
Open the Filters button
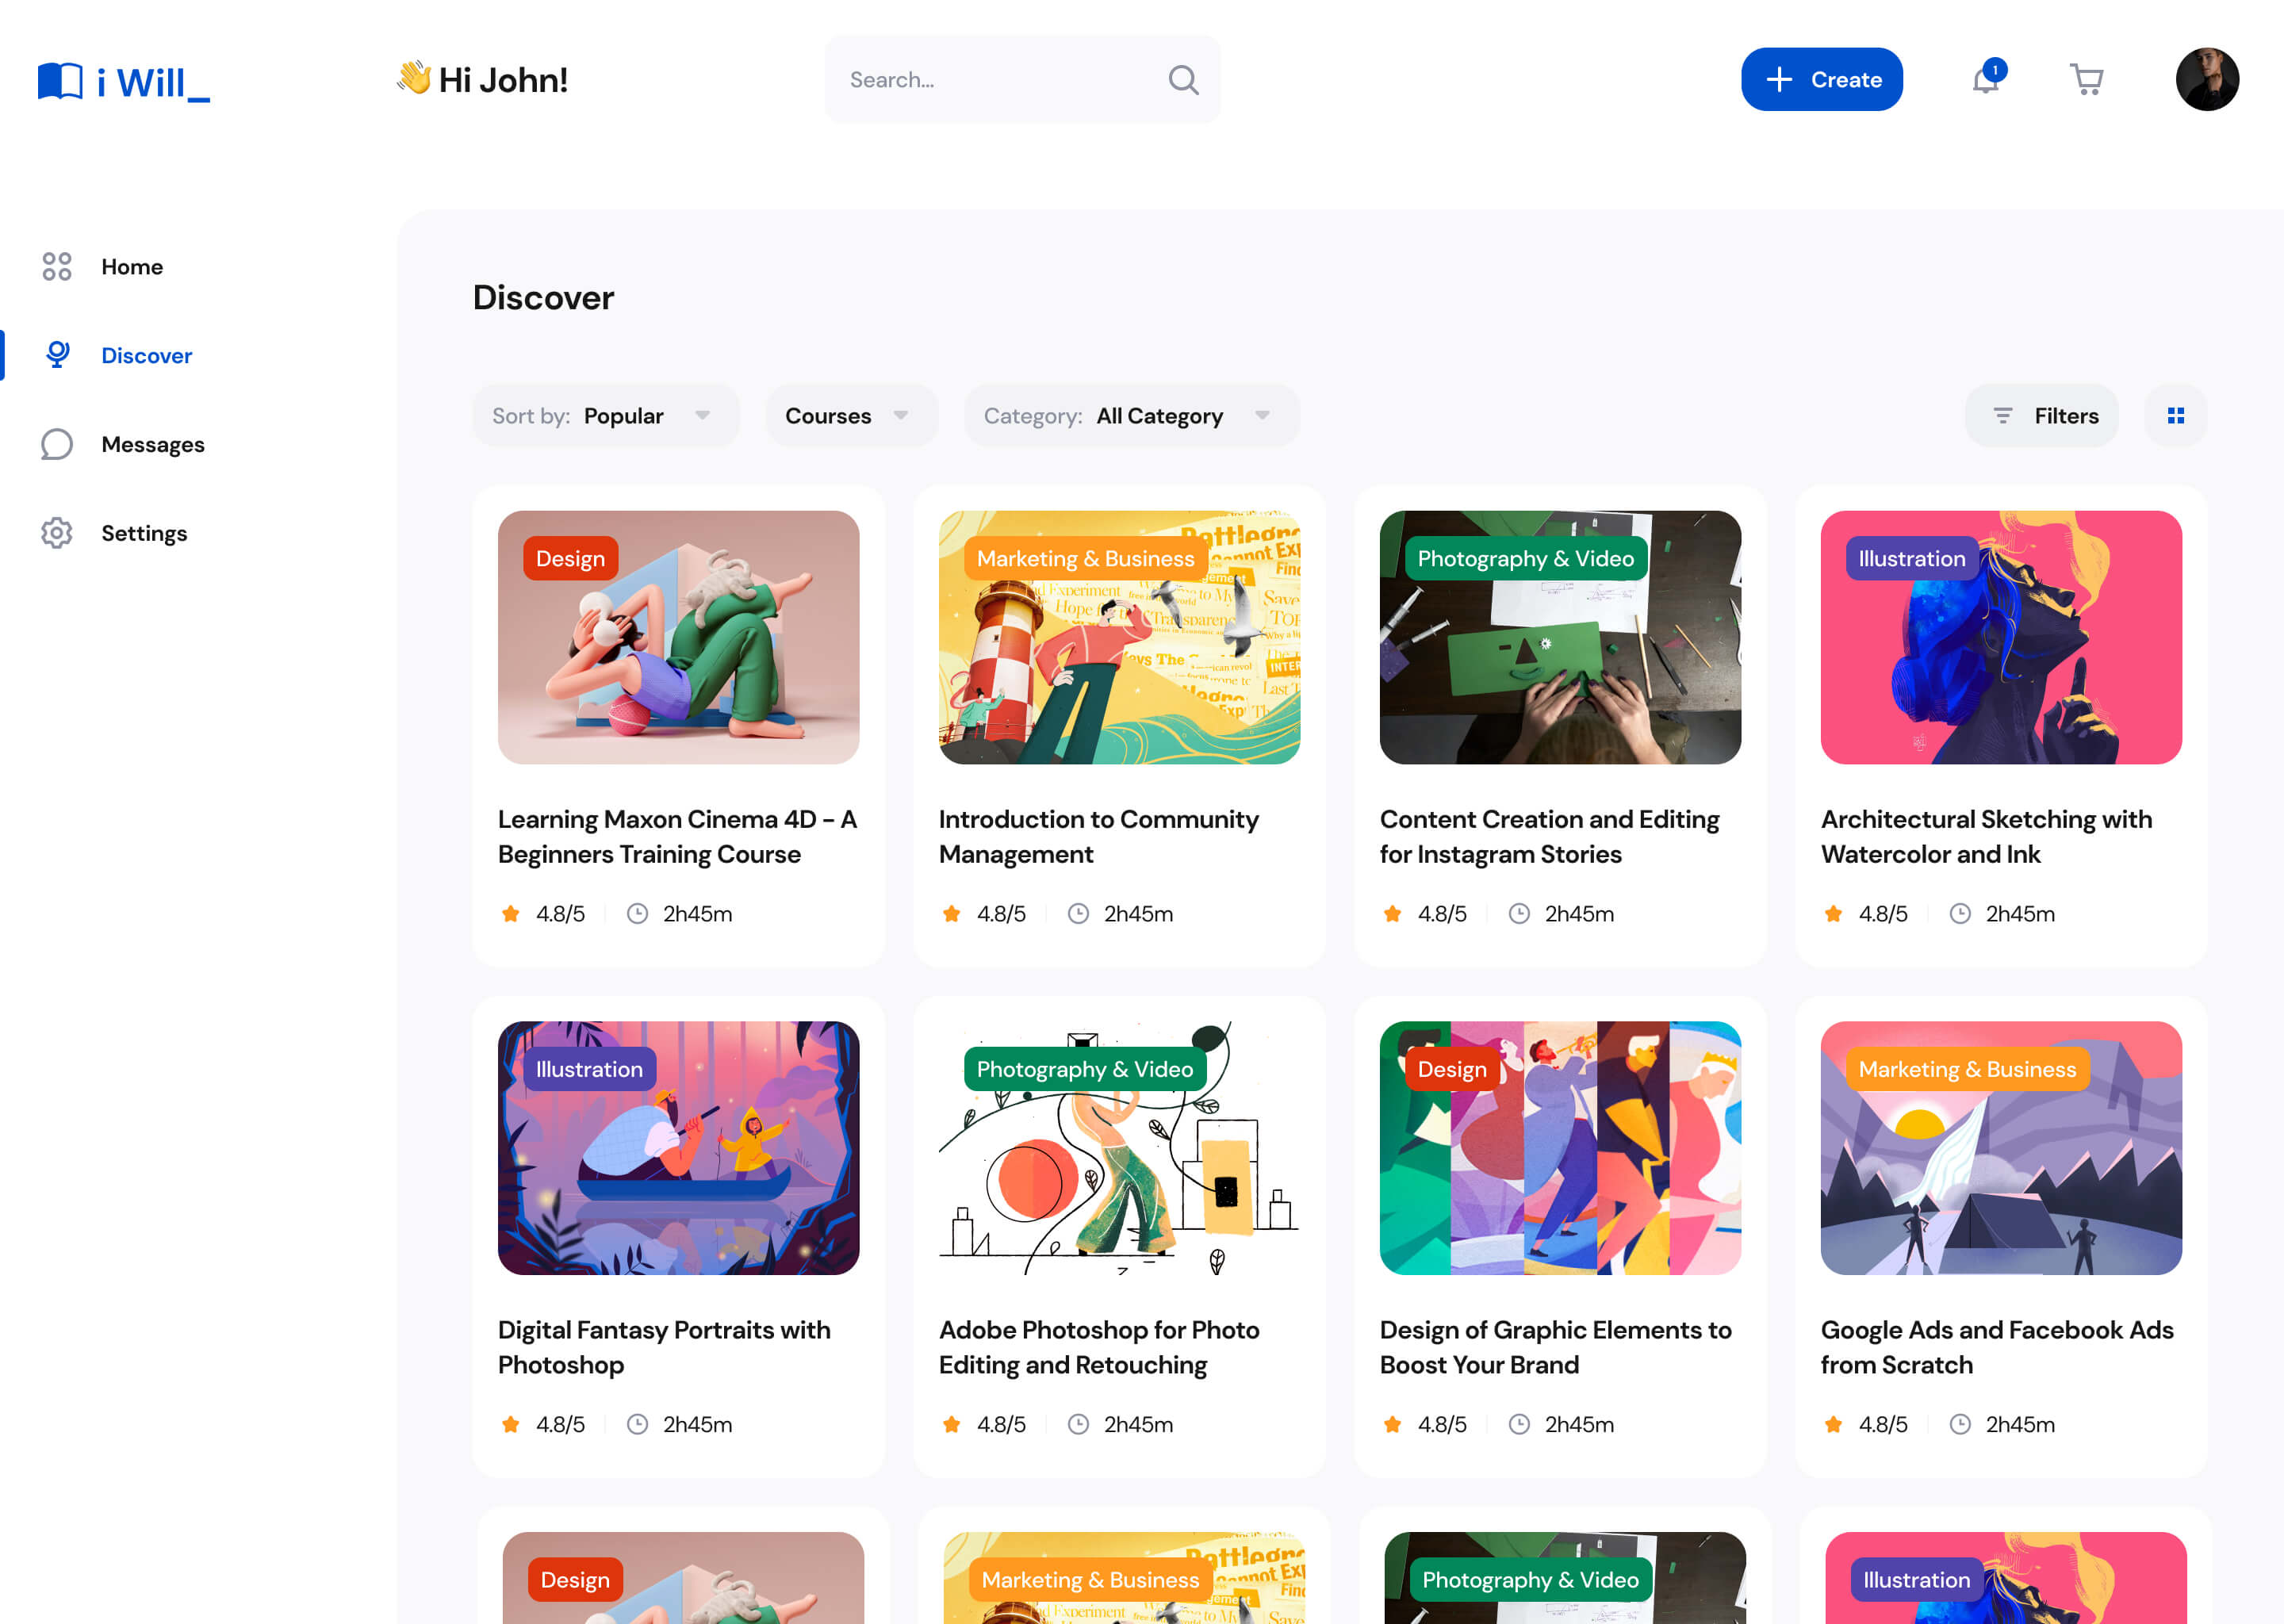(x=2041, y=416)
